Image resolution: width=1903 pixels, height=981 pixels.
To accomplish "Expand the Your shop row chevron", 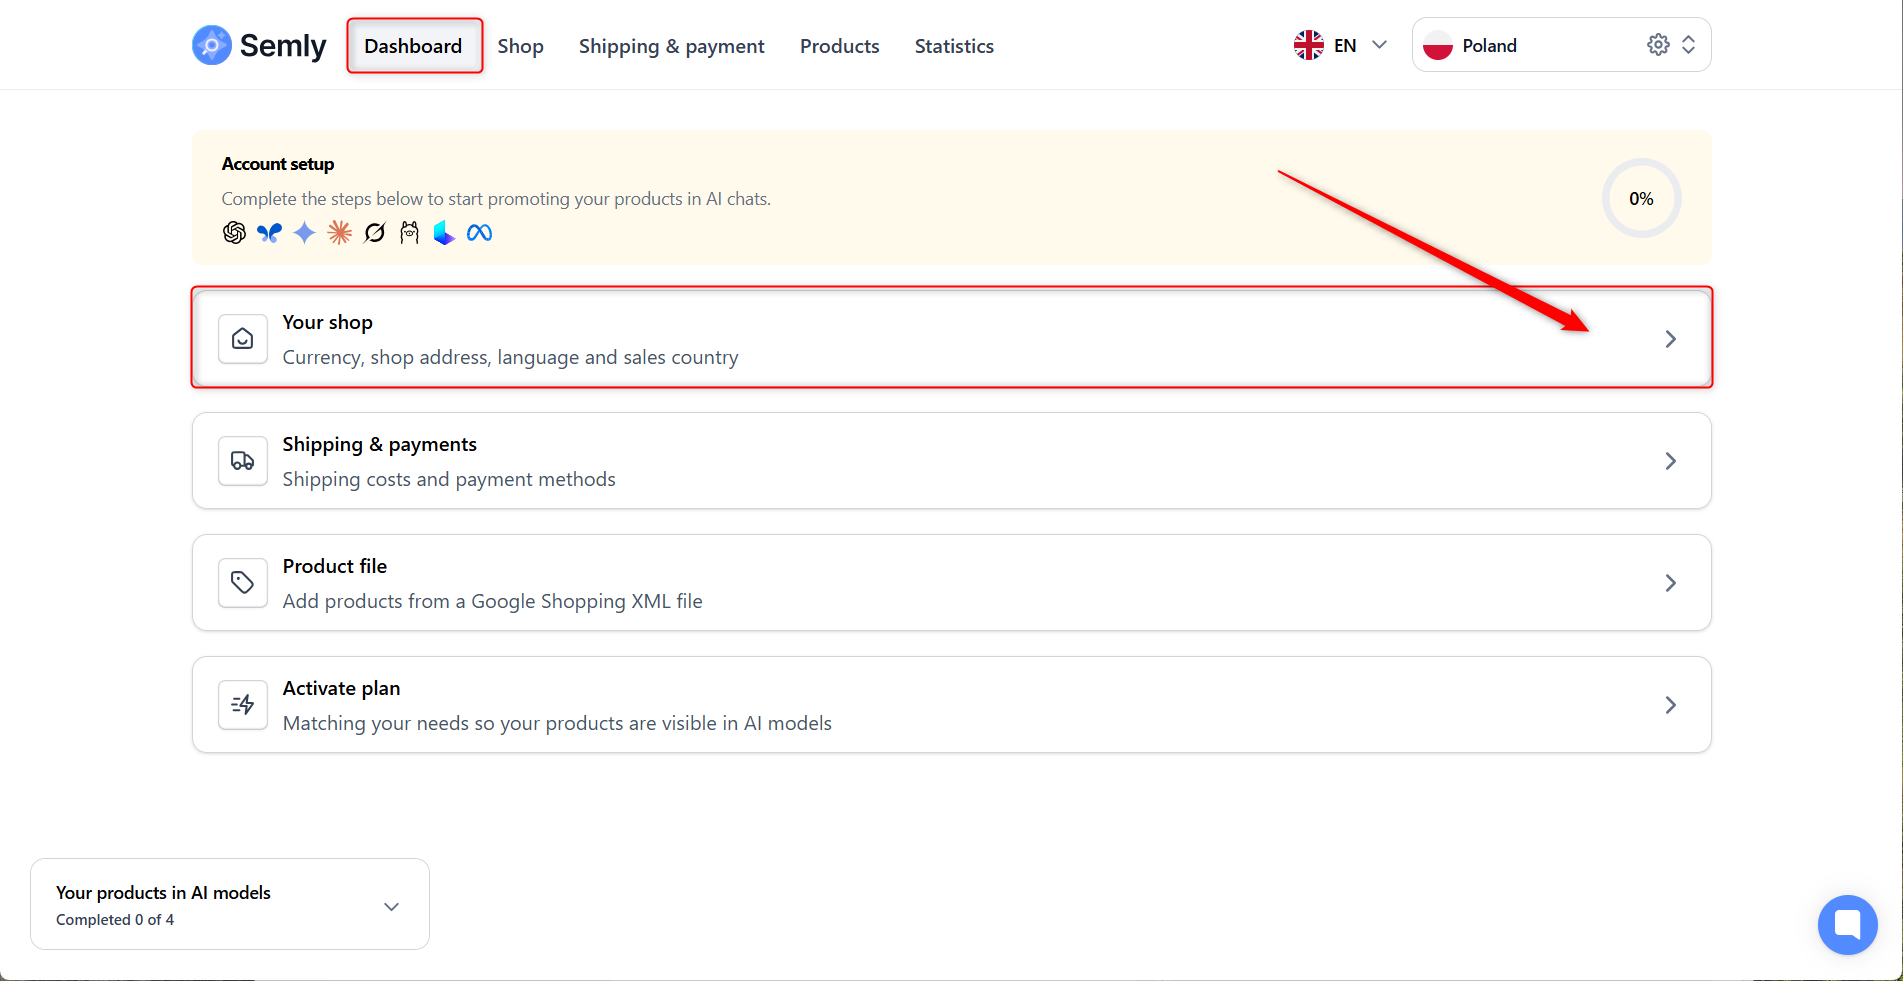I will coord(1671,339).
